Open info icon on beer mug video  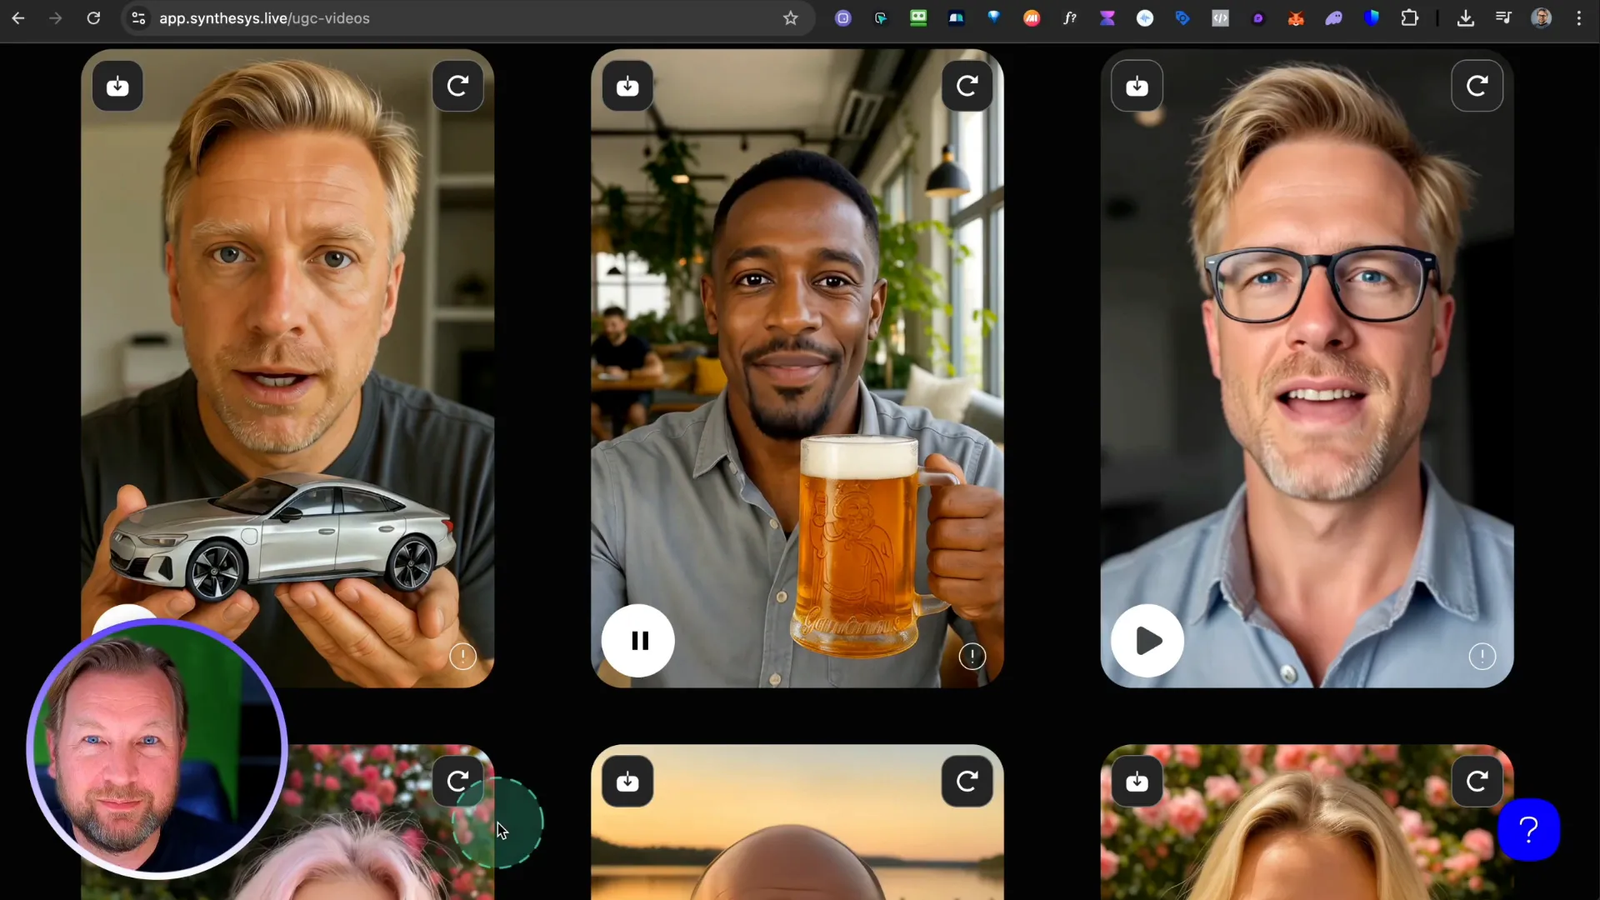pyautogui.click(x=972, y=657)
